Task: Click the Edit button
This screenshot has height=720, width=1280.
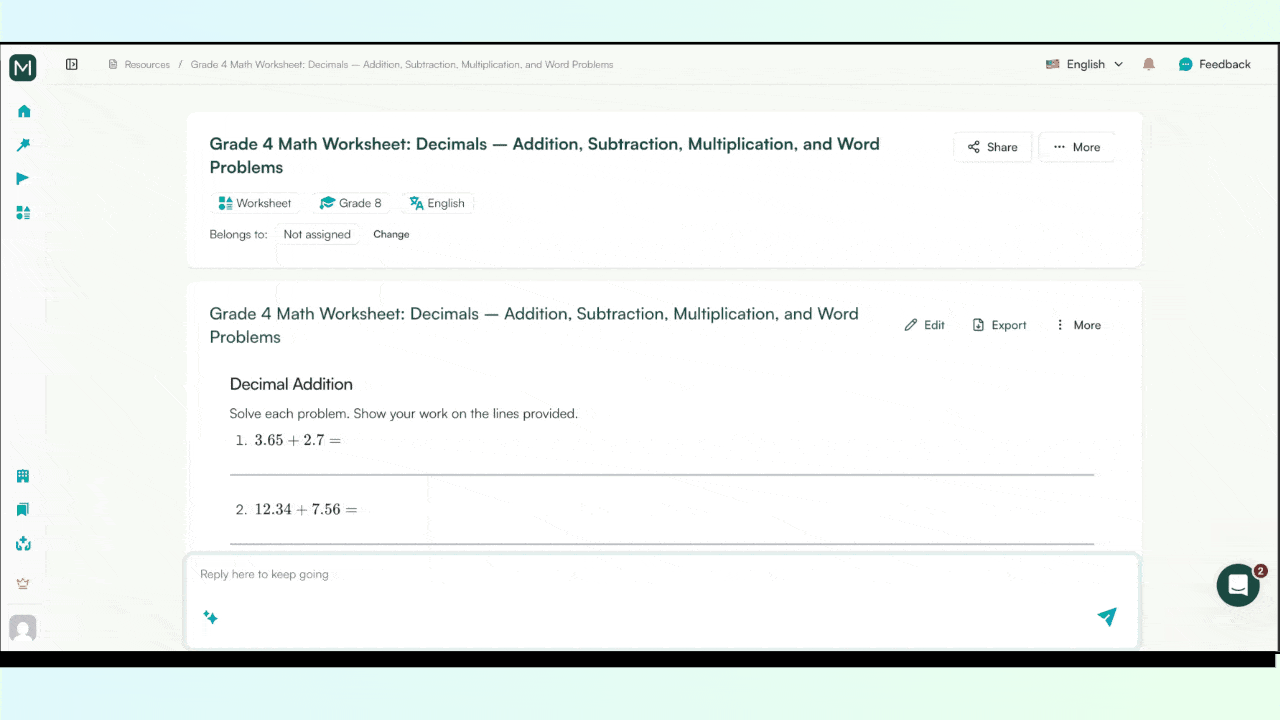Action: [925, 325]
